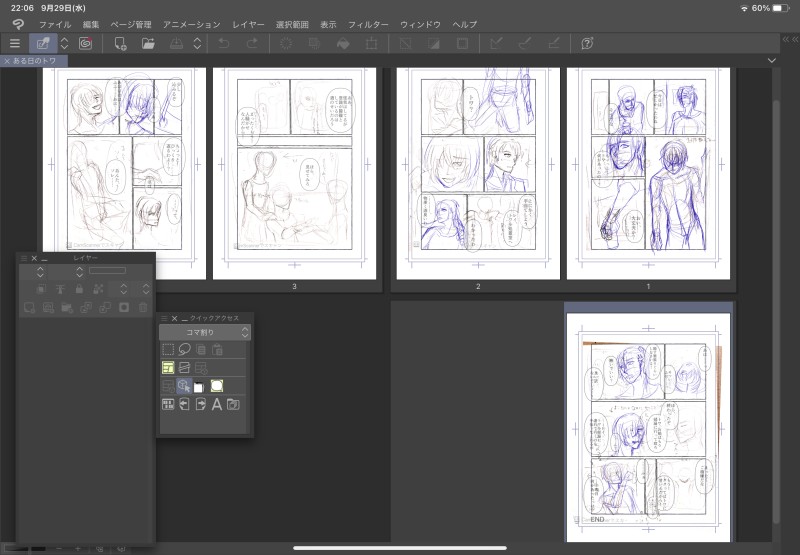This screenshot has height=555, width=800.
Task: Save the work with the Save icon
Action: pos(177,43)
